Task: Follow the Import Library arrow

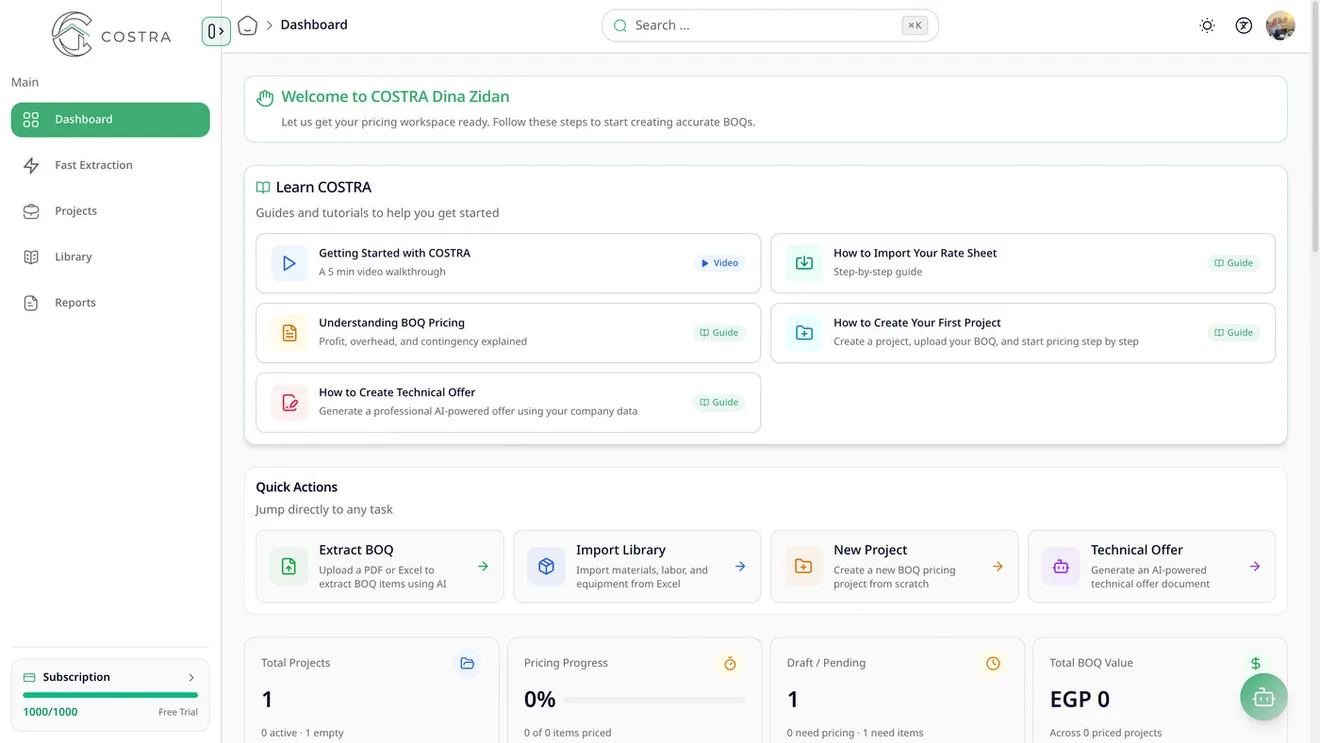Action: [x=740, y=567]
